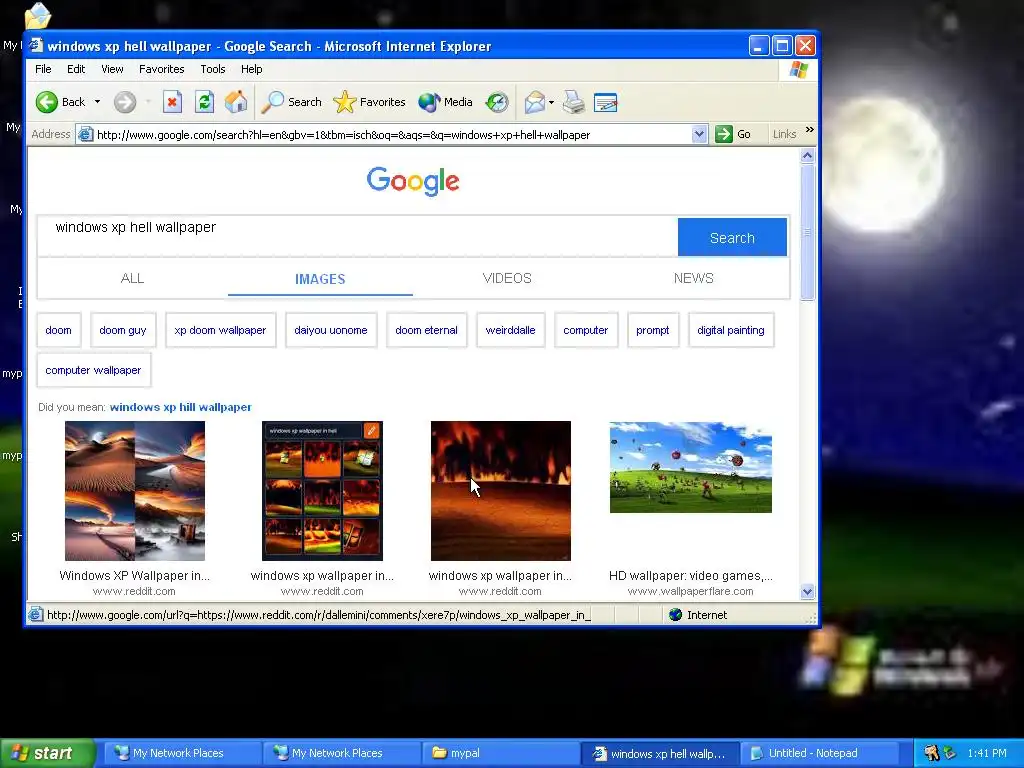
Task: Open the View menu
Action: (112, 69)
